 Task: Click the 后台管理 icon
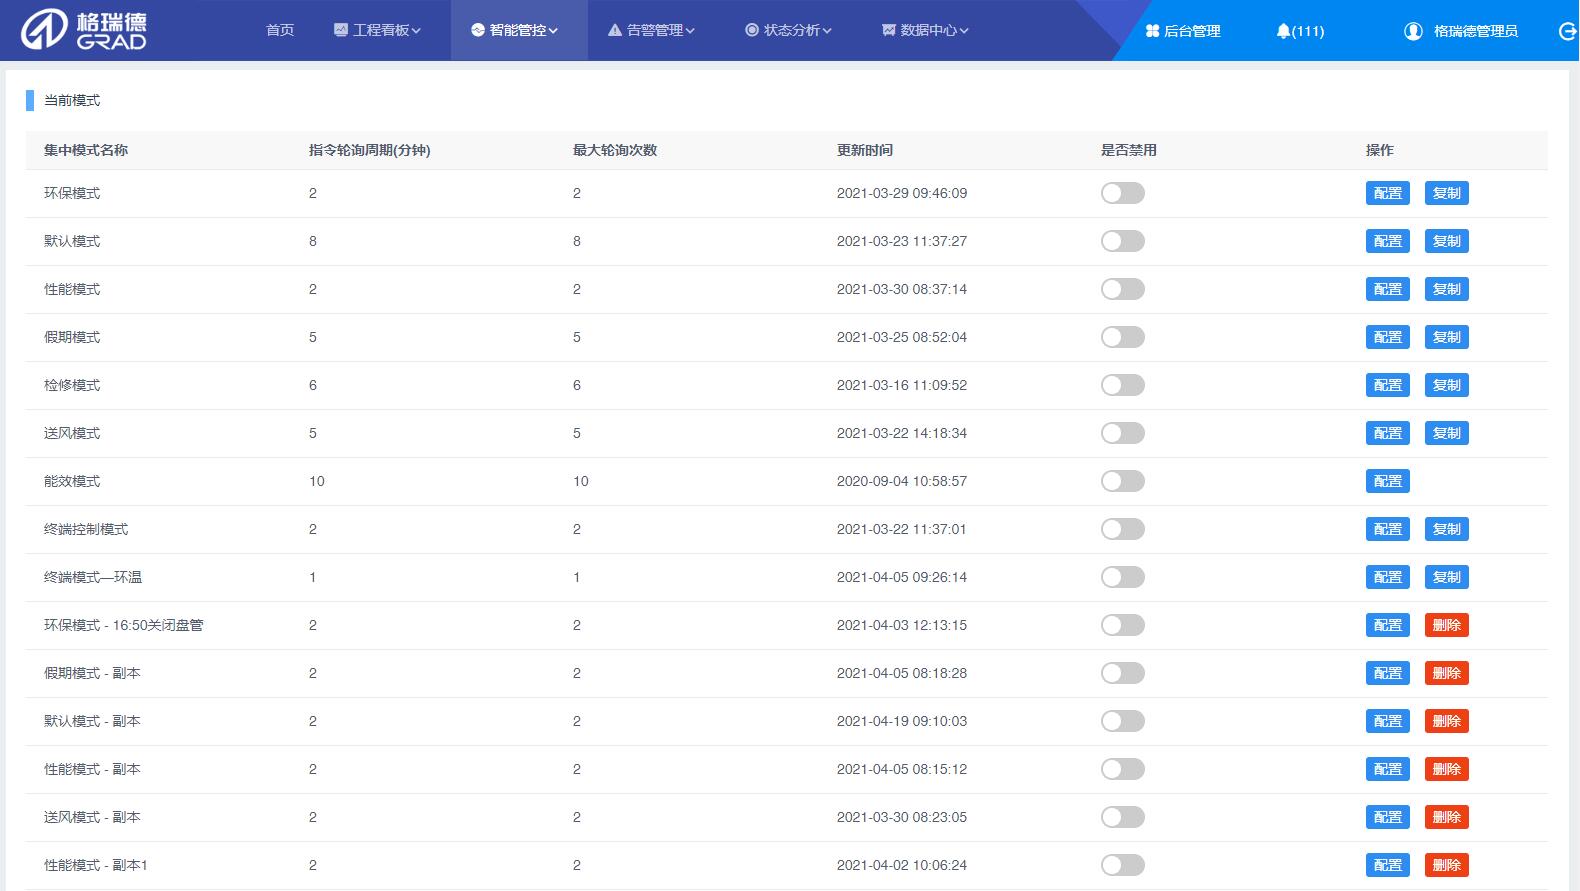pos(1152,31)
